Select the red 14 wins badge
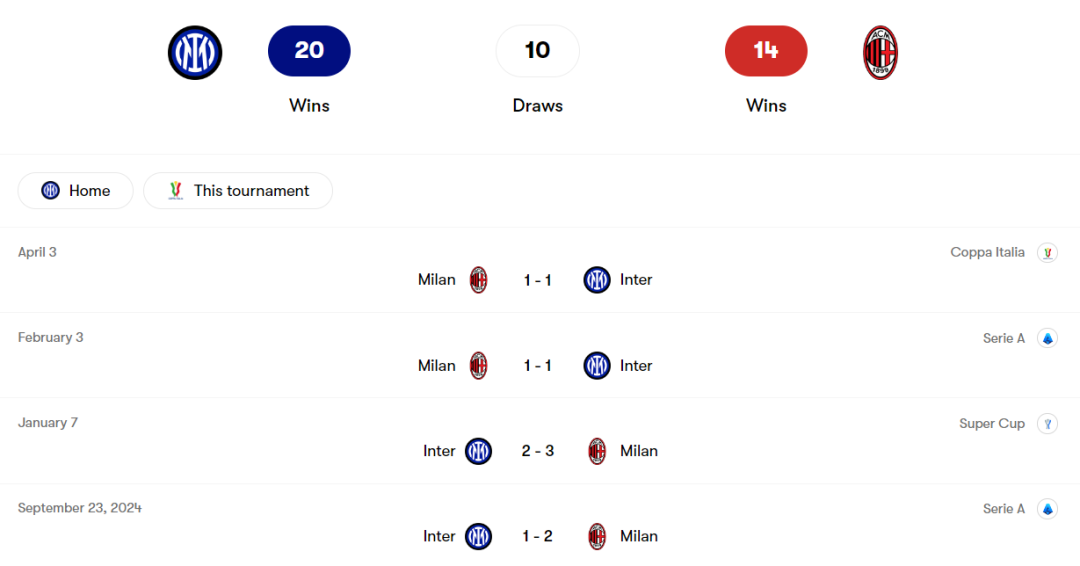The height and width of the screenshot is (566, 1080). click(x=766, y=51)
